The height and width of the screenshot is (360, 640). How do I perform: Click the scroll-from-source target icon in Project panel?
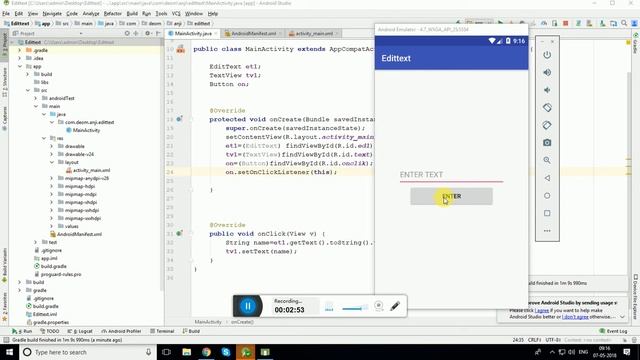tap(127, 33)
